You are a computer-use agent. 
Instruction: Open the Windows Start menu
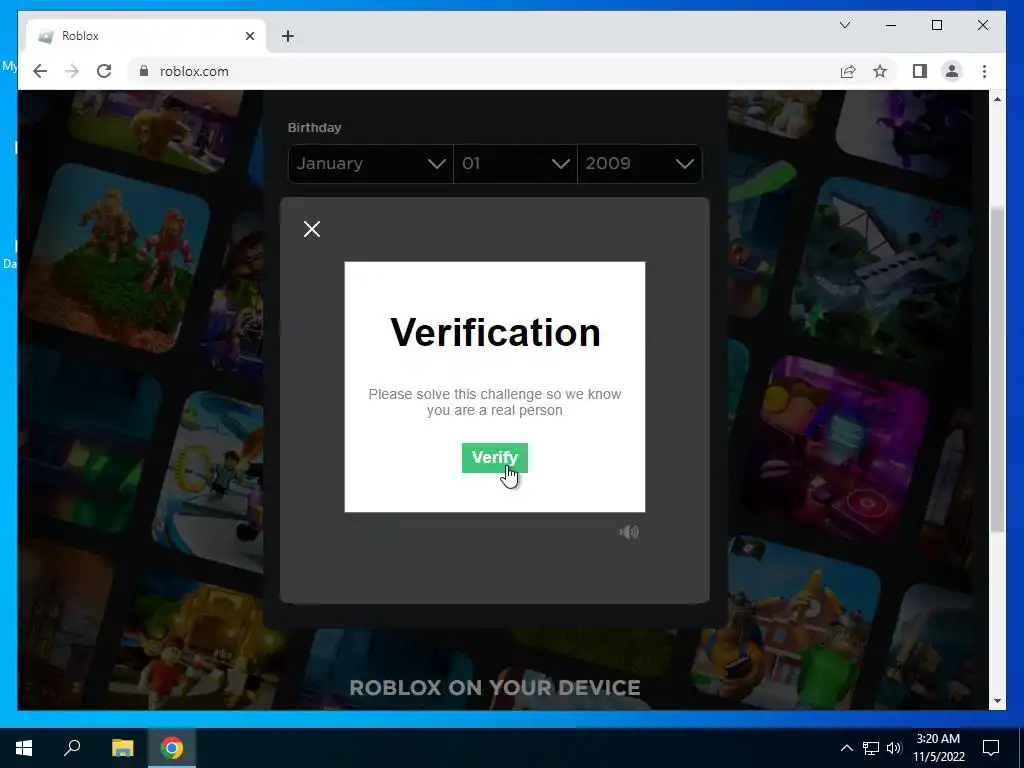pyautogui.click(x=24, y=748)
